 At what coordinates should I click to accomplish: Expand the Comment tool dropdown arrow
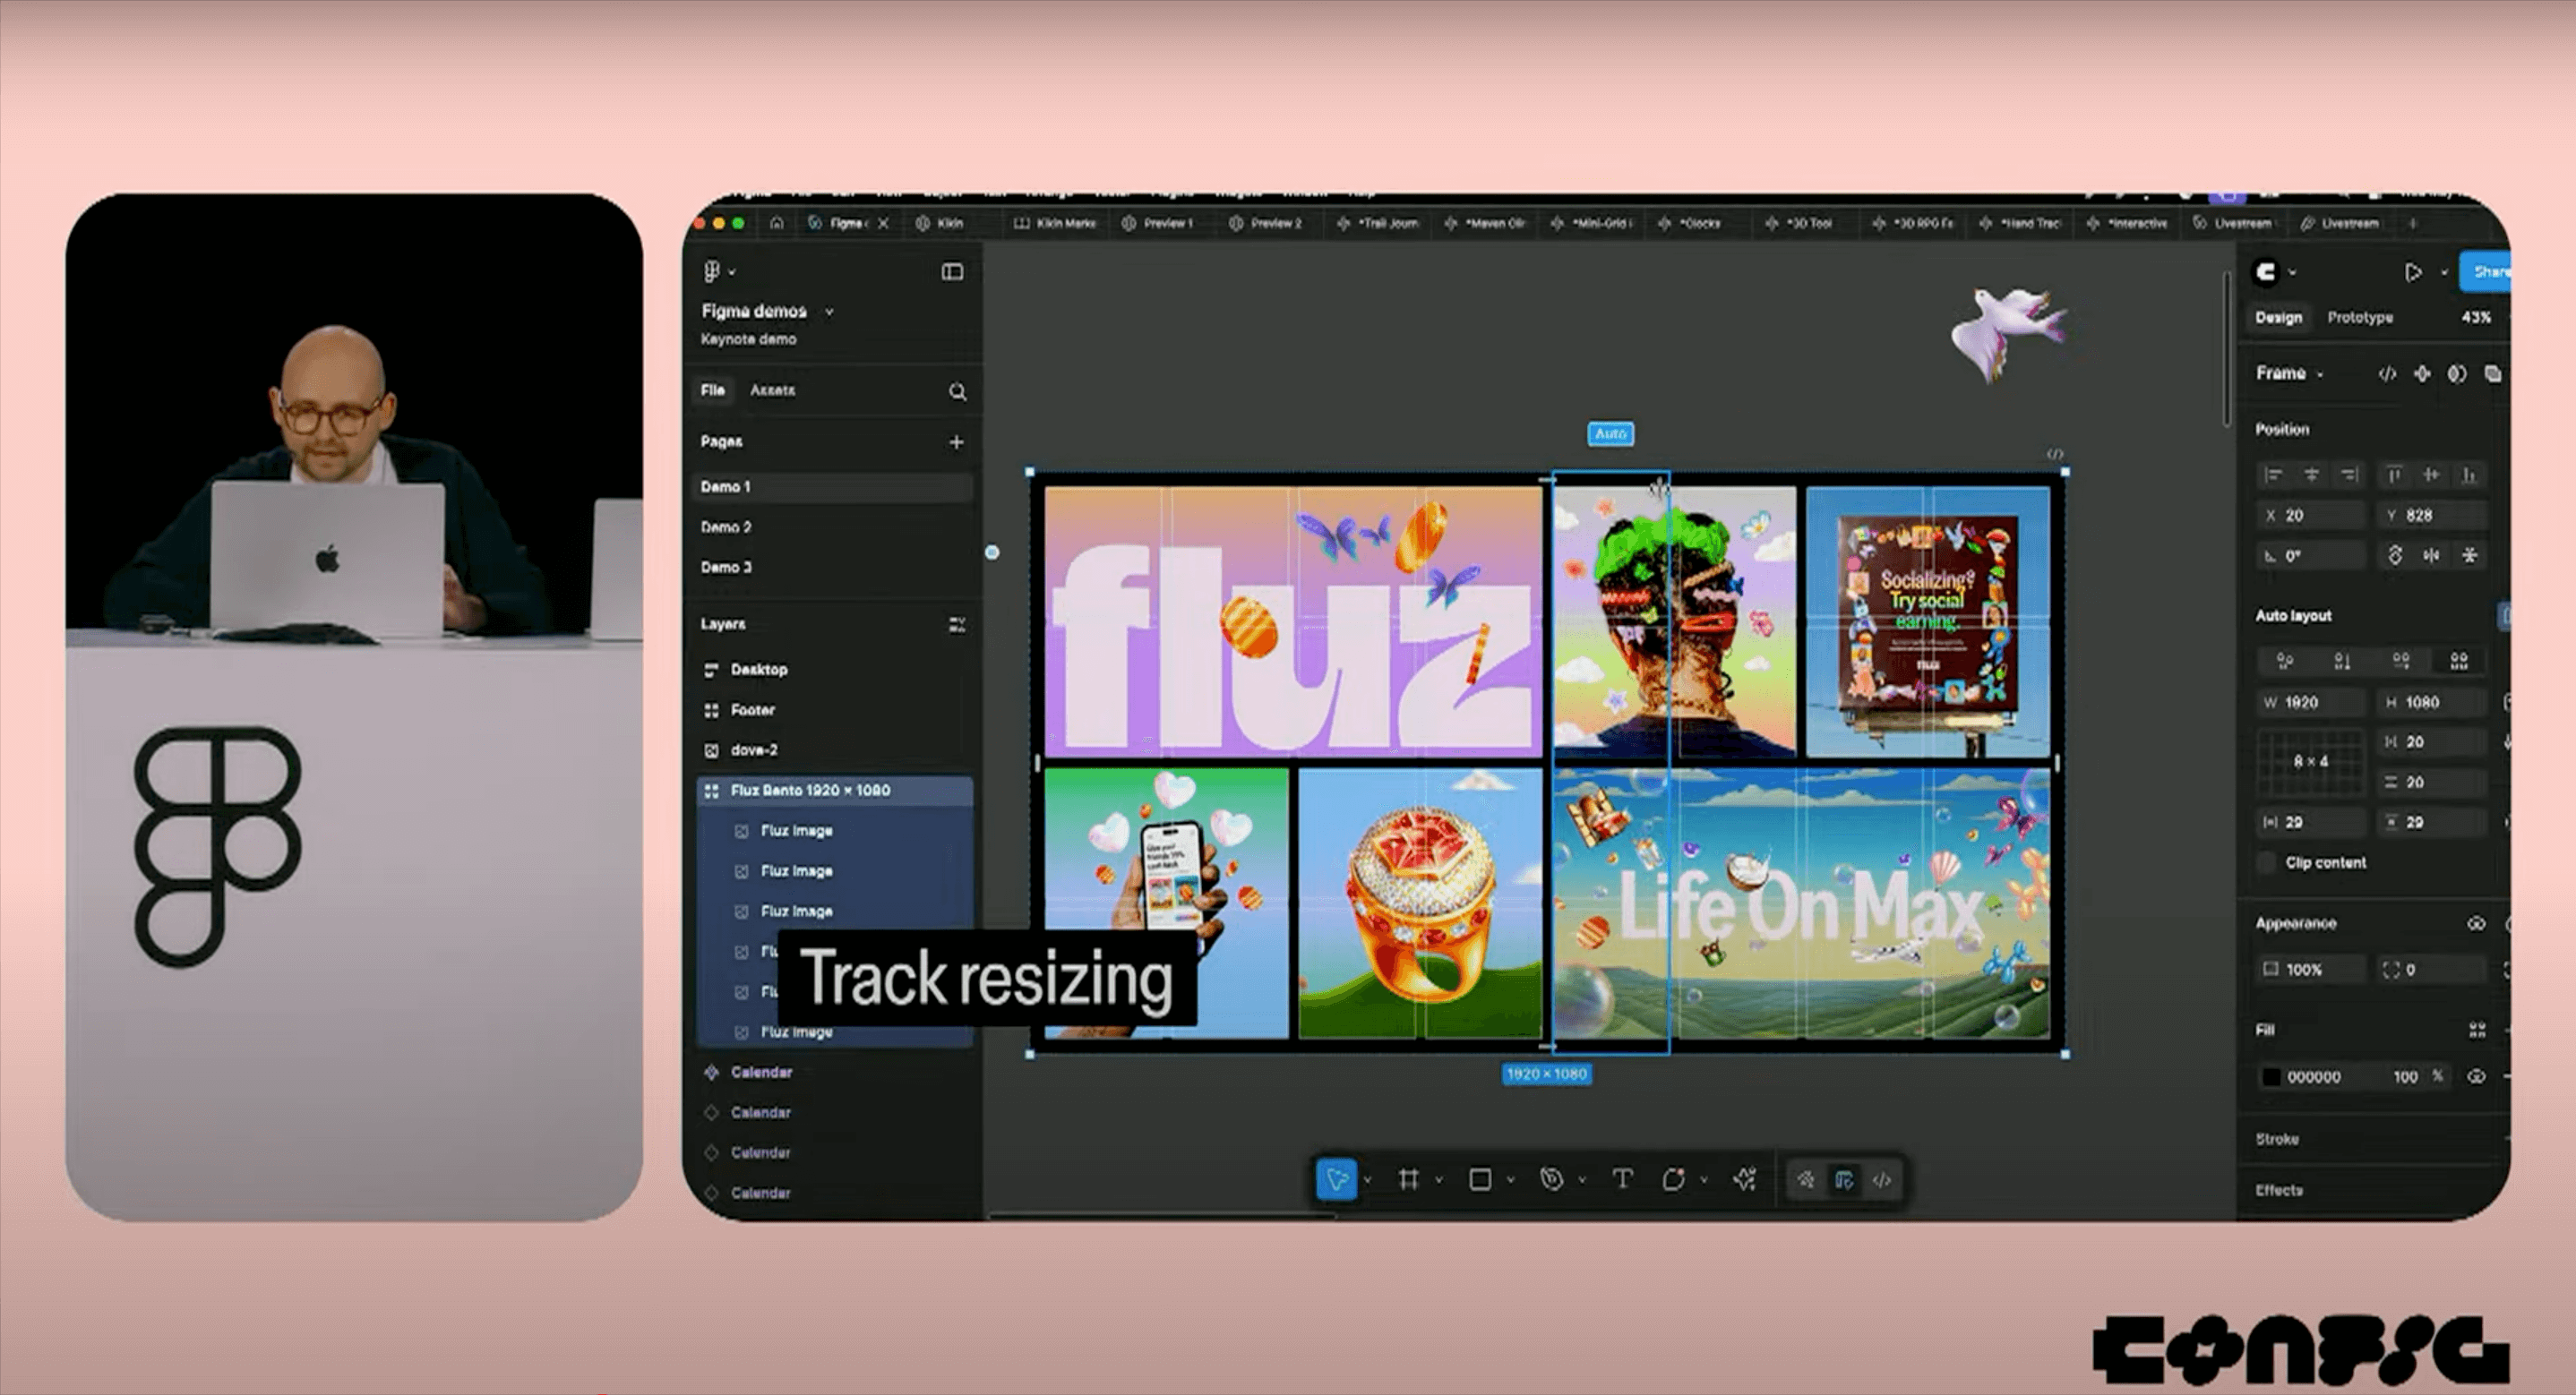tap(1704, 1181)
